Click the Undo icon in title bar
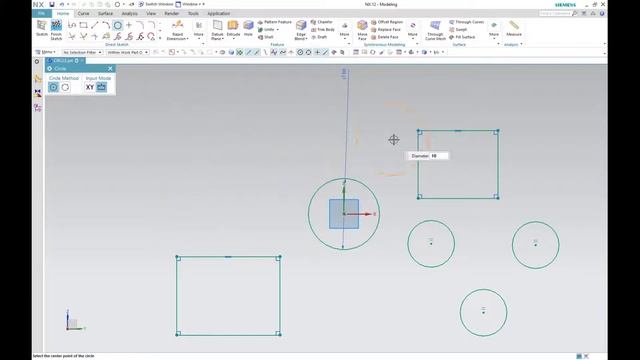This screenshot has width=640, height=360. point(62,4)
